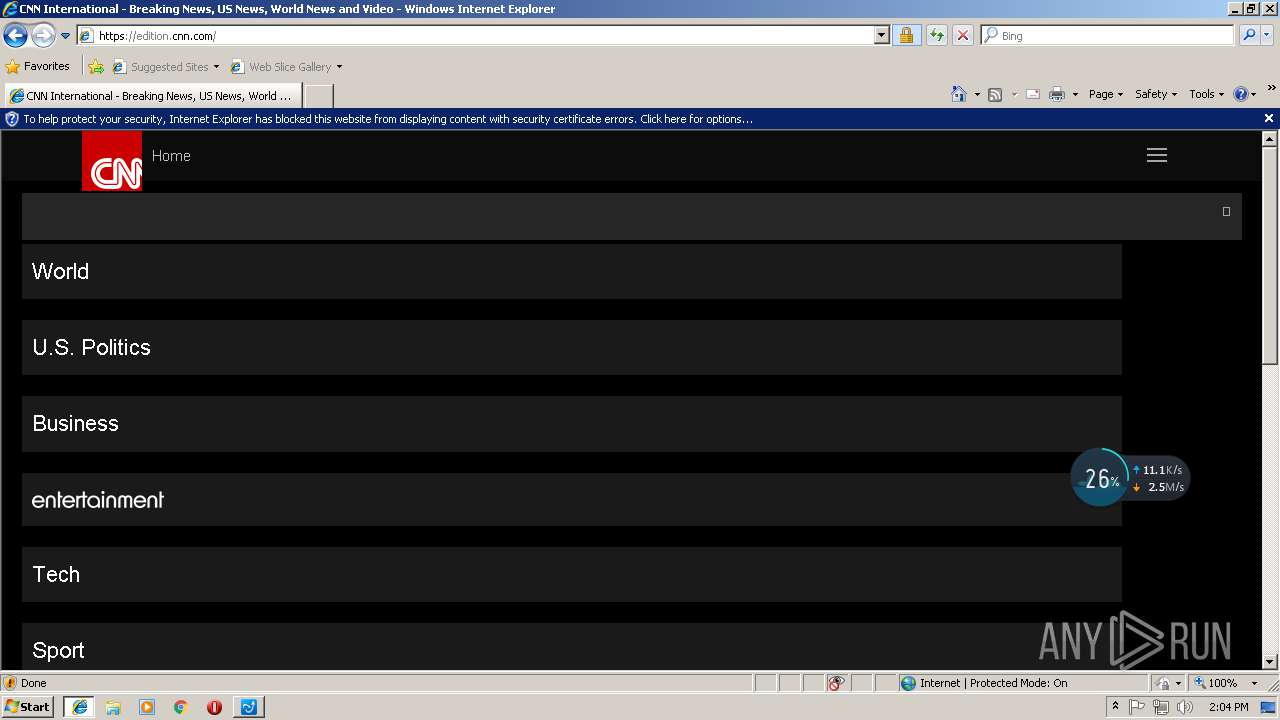
Task: Click the red CNN logo
Action: pos(112,161)
